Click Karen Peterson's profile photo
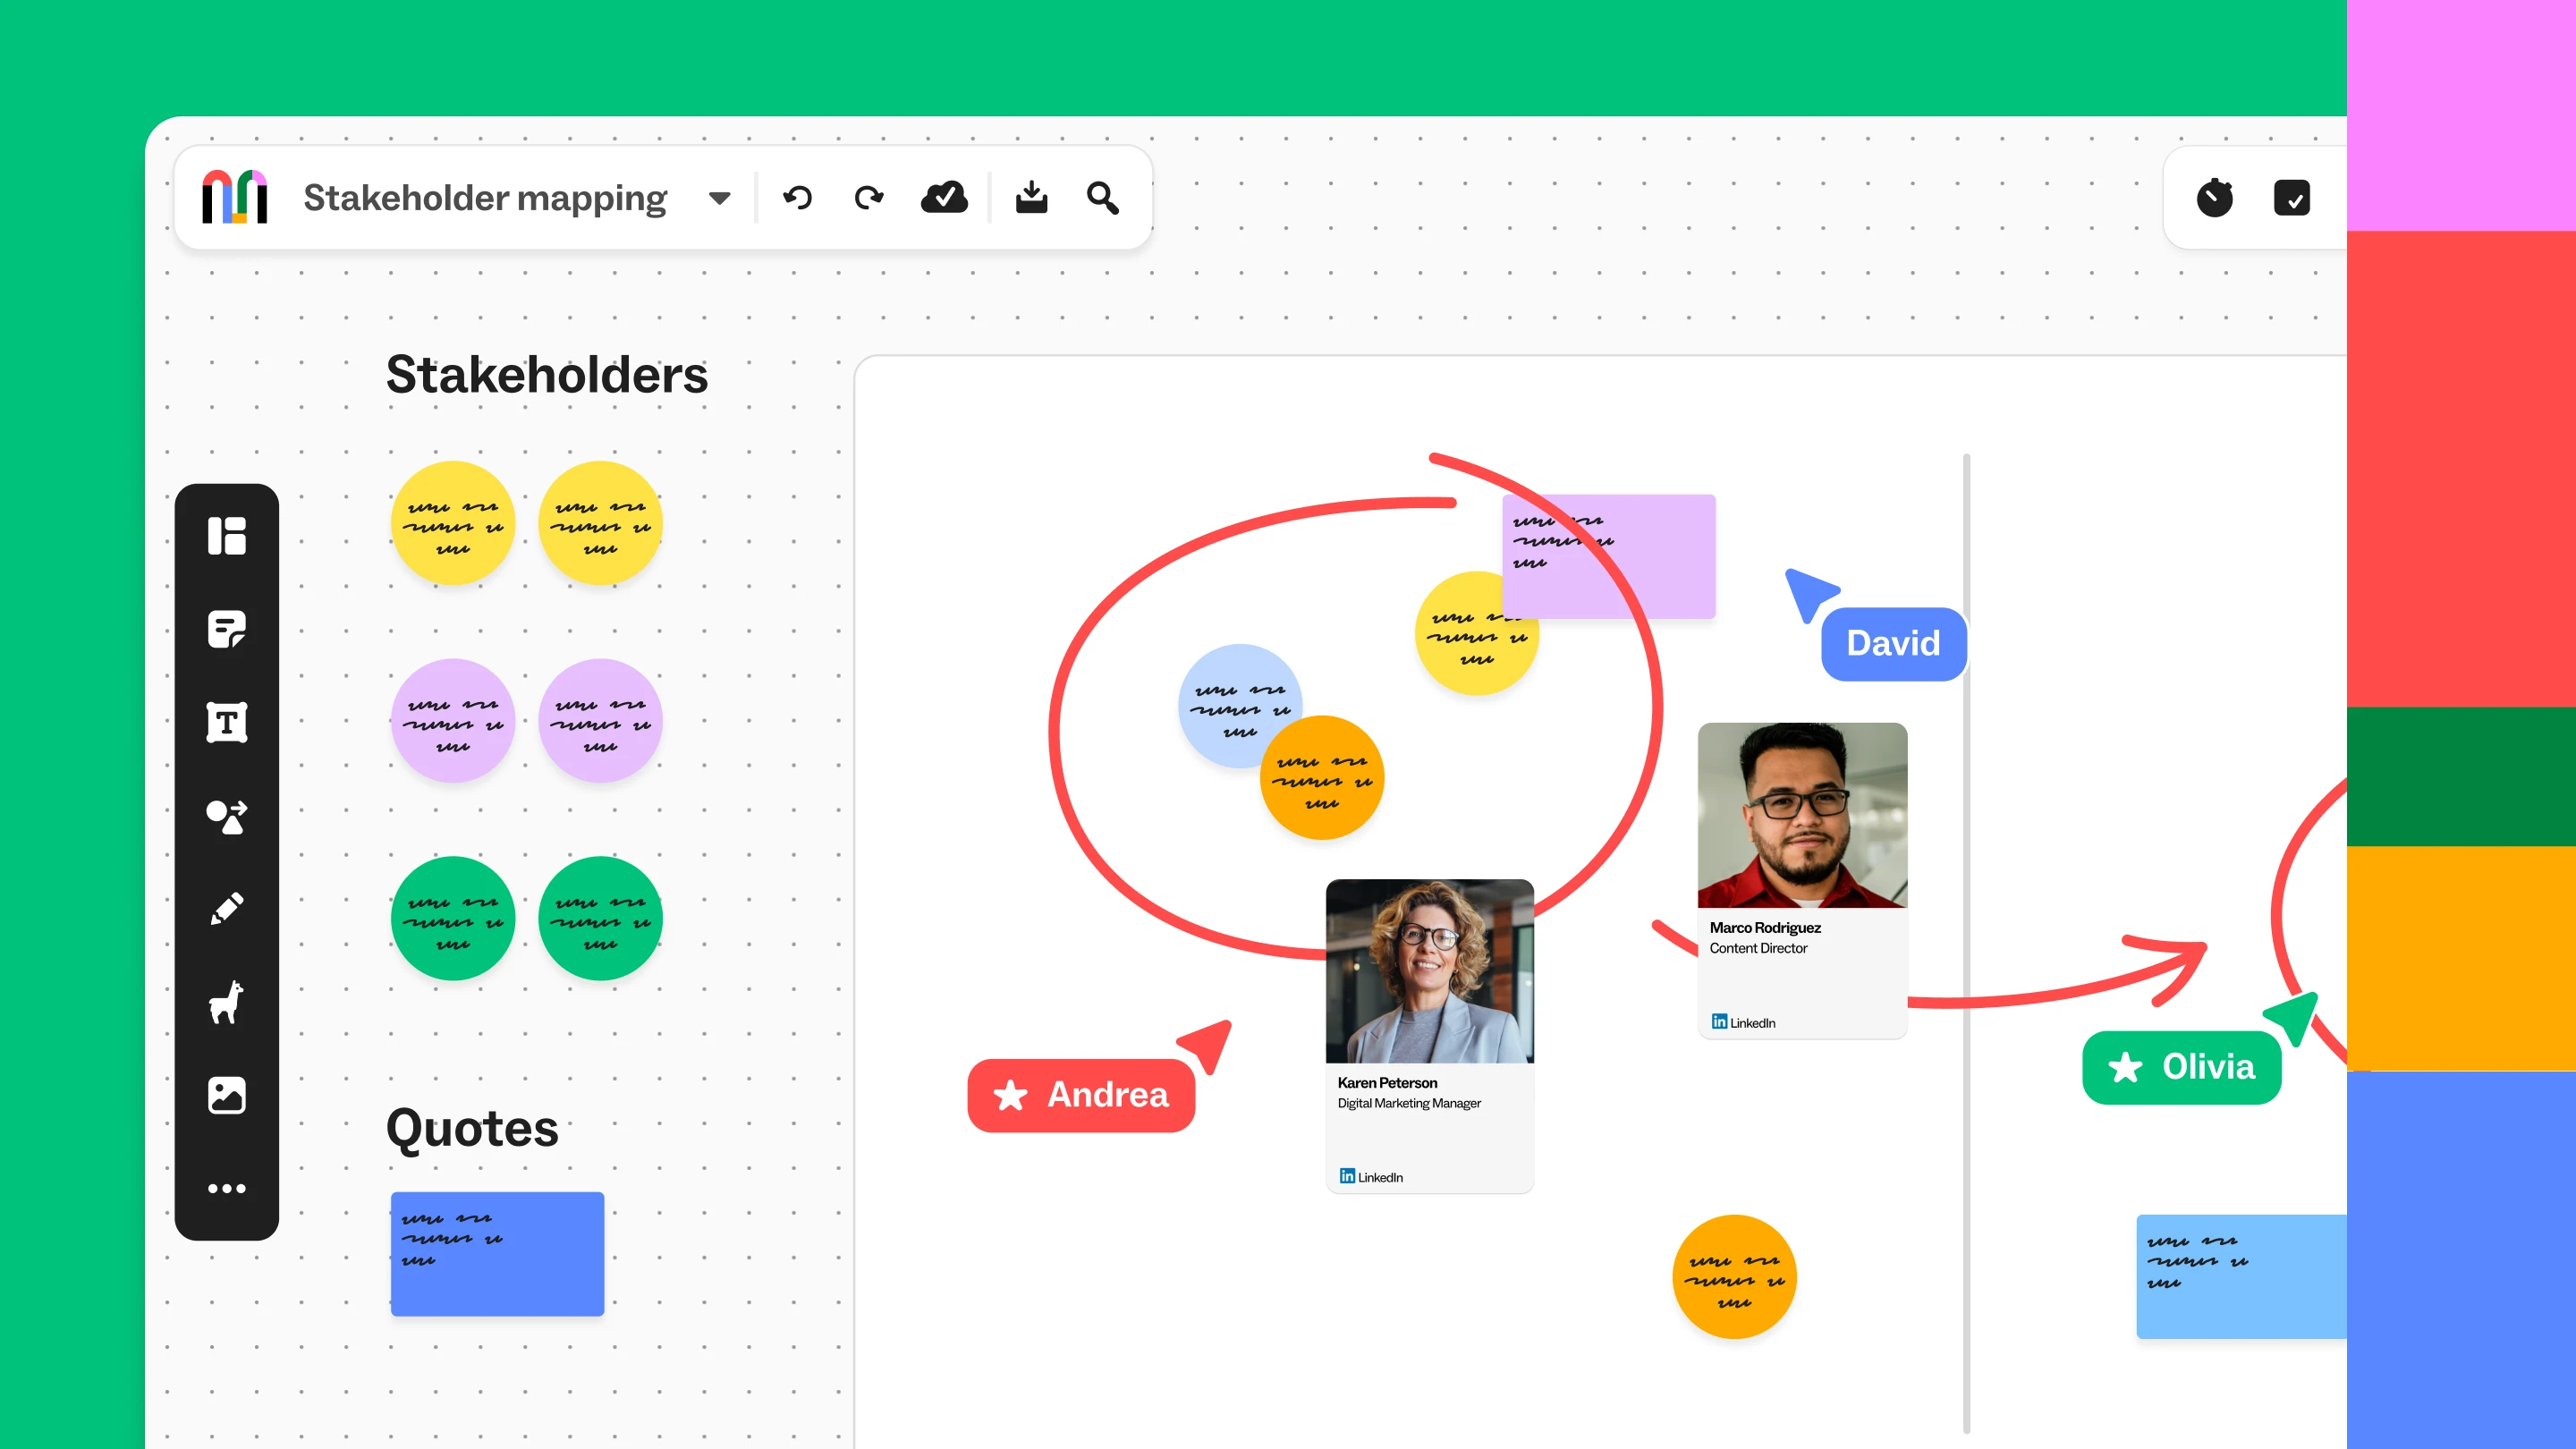 tap(1429, 971)
